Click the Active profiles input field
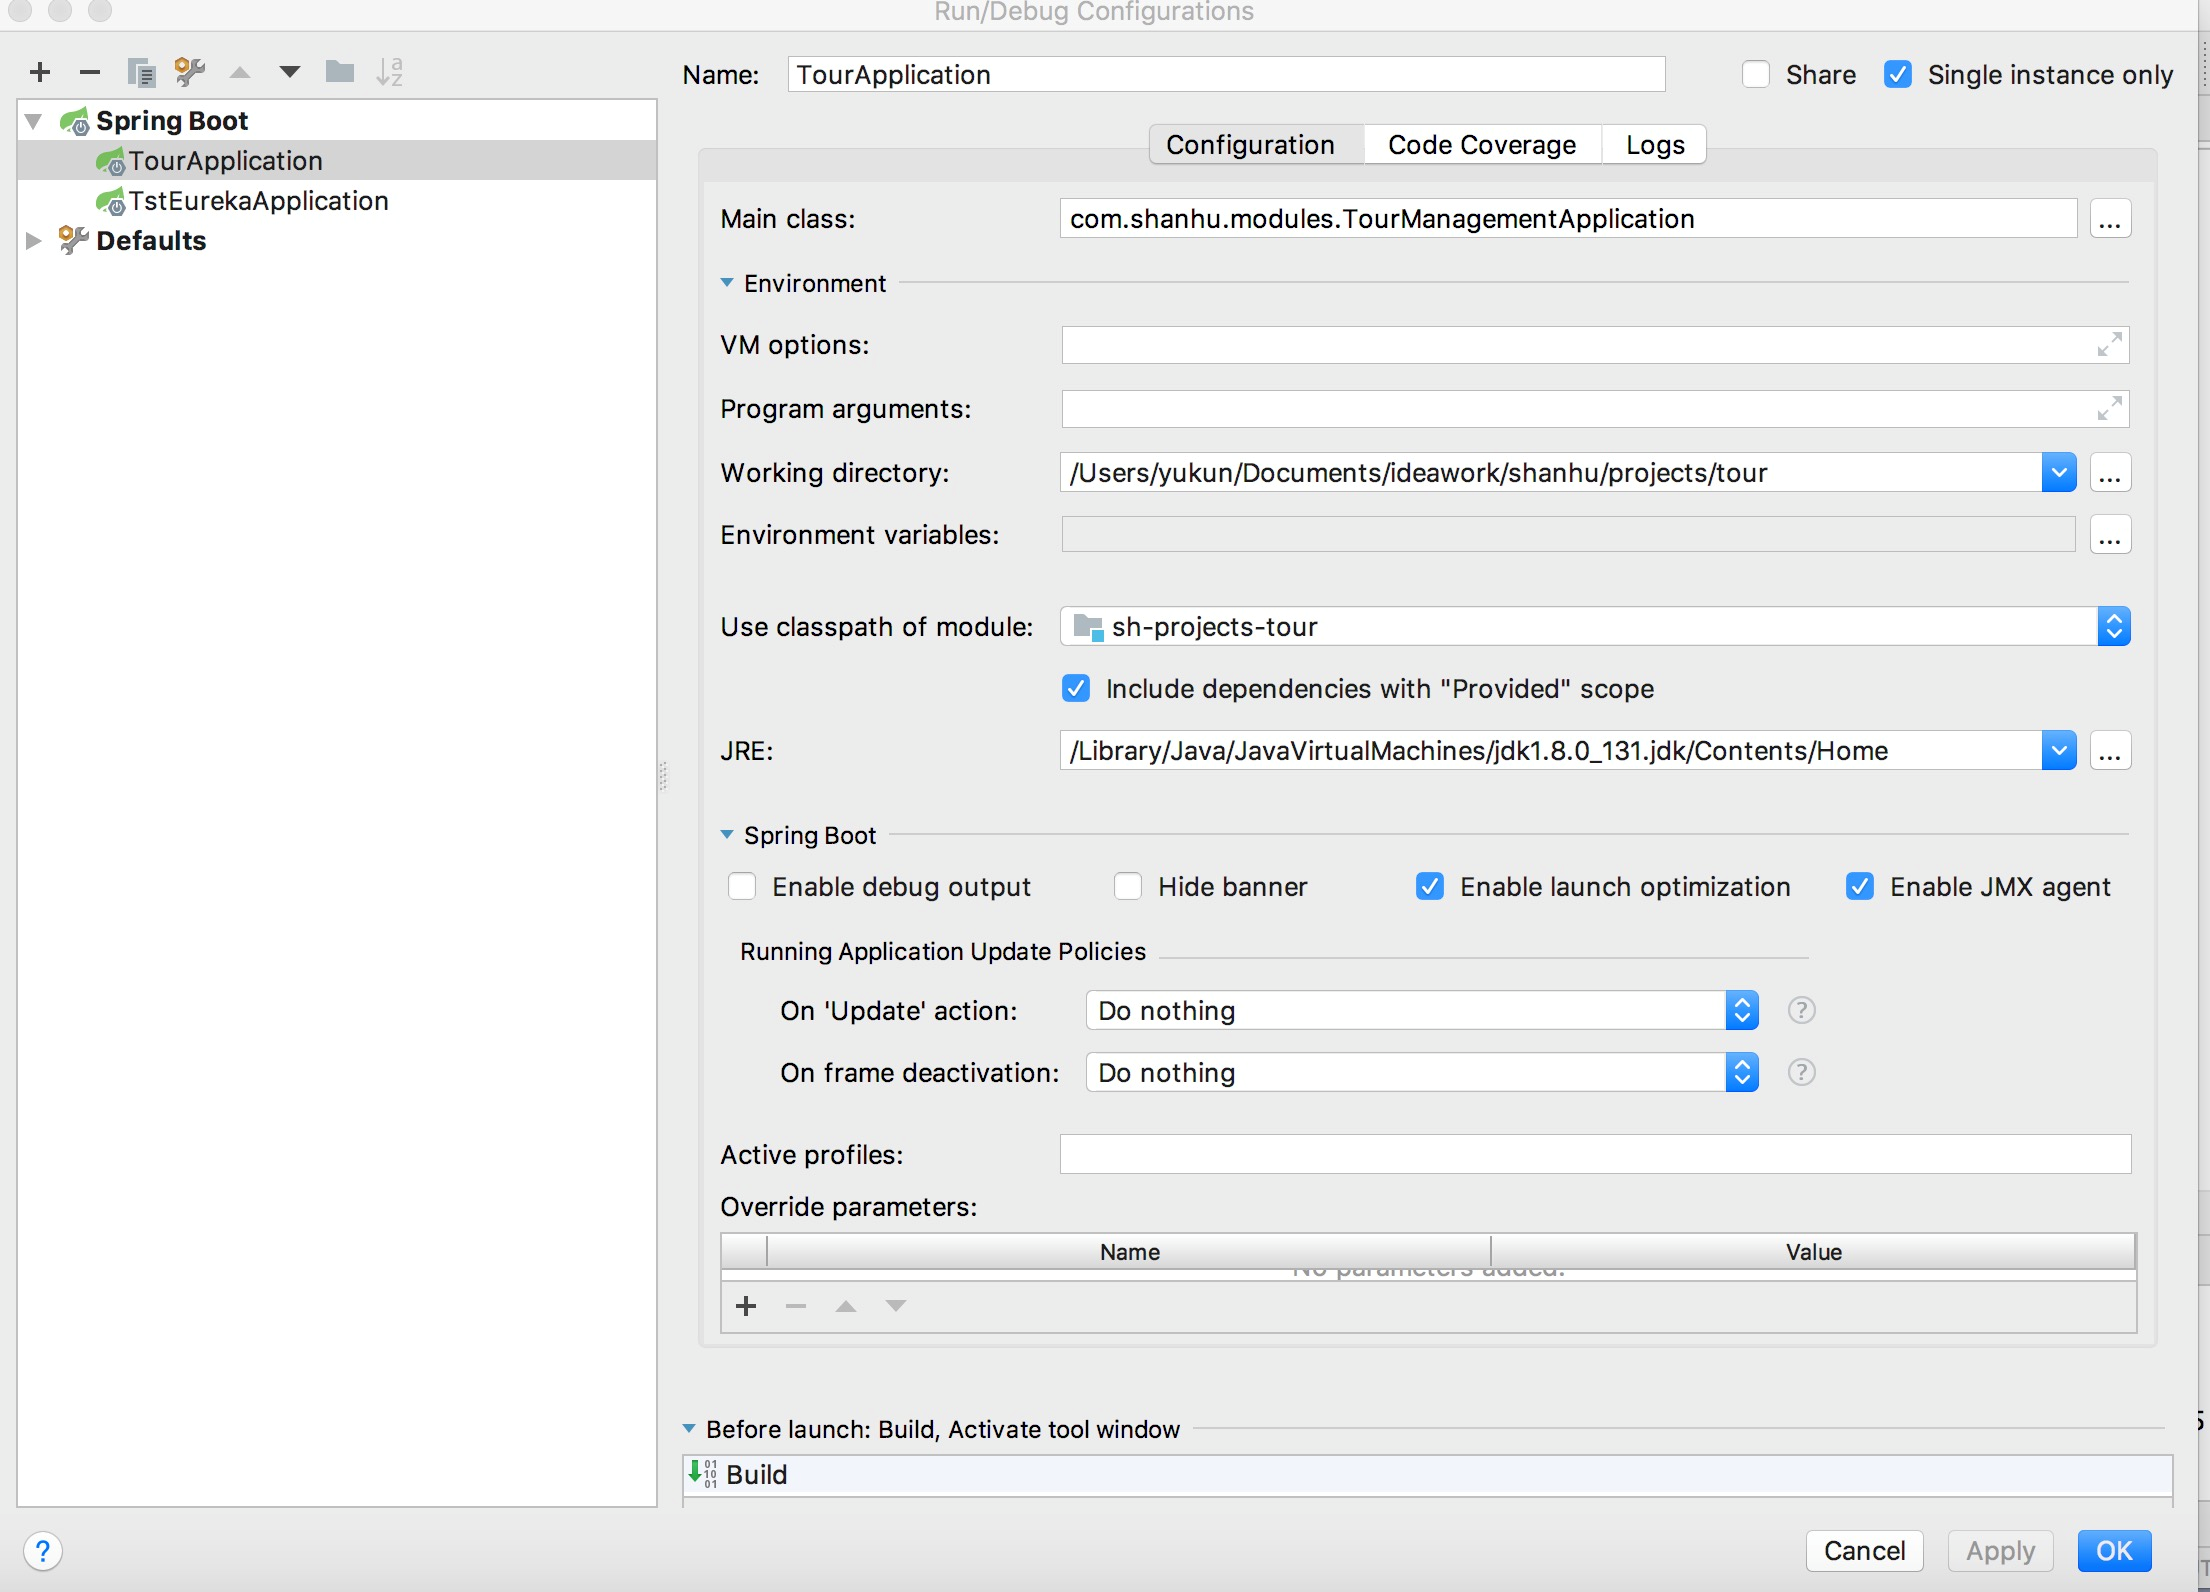Viewport: 2210px width, 1592px height. (x=1599, y=1153)
